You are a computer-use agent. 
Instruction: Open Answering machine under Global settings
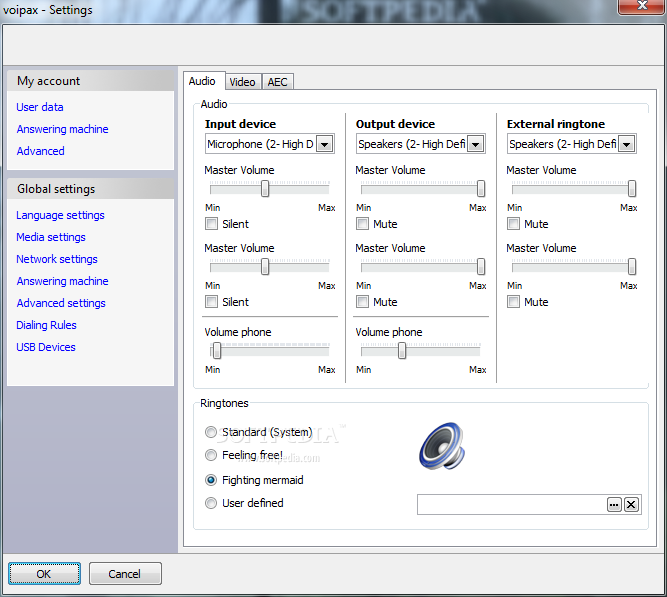click(63, 281)
